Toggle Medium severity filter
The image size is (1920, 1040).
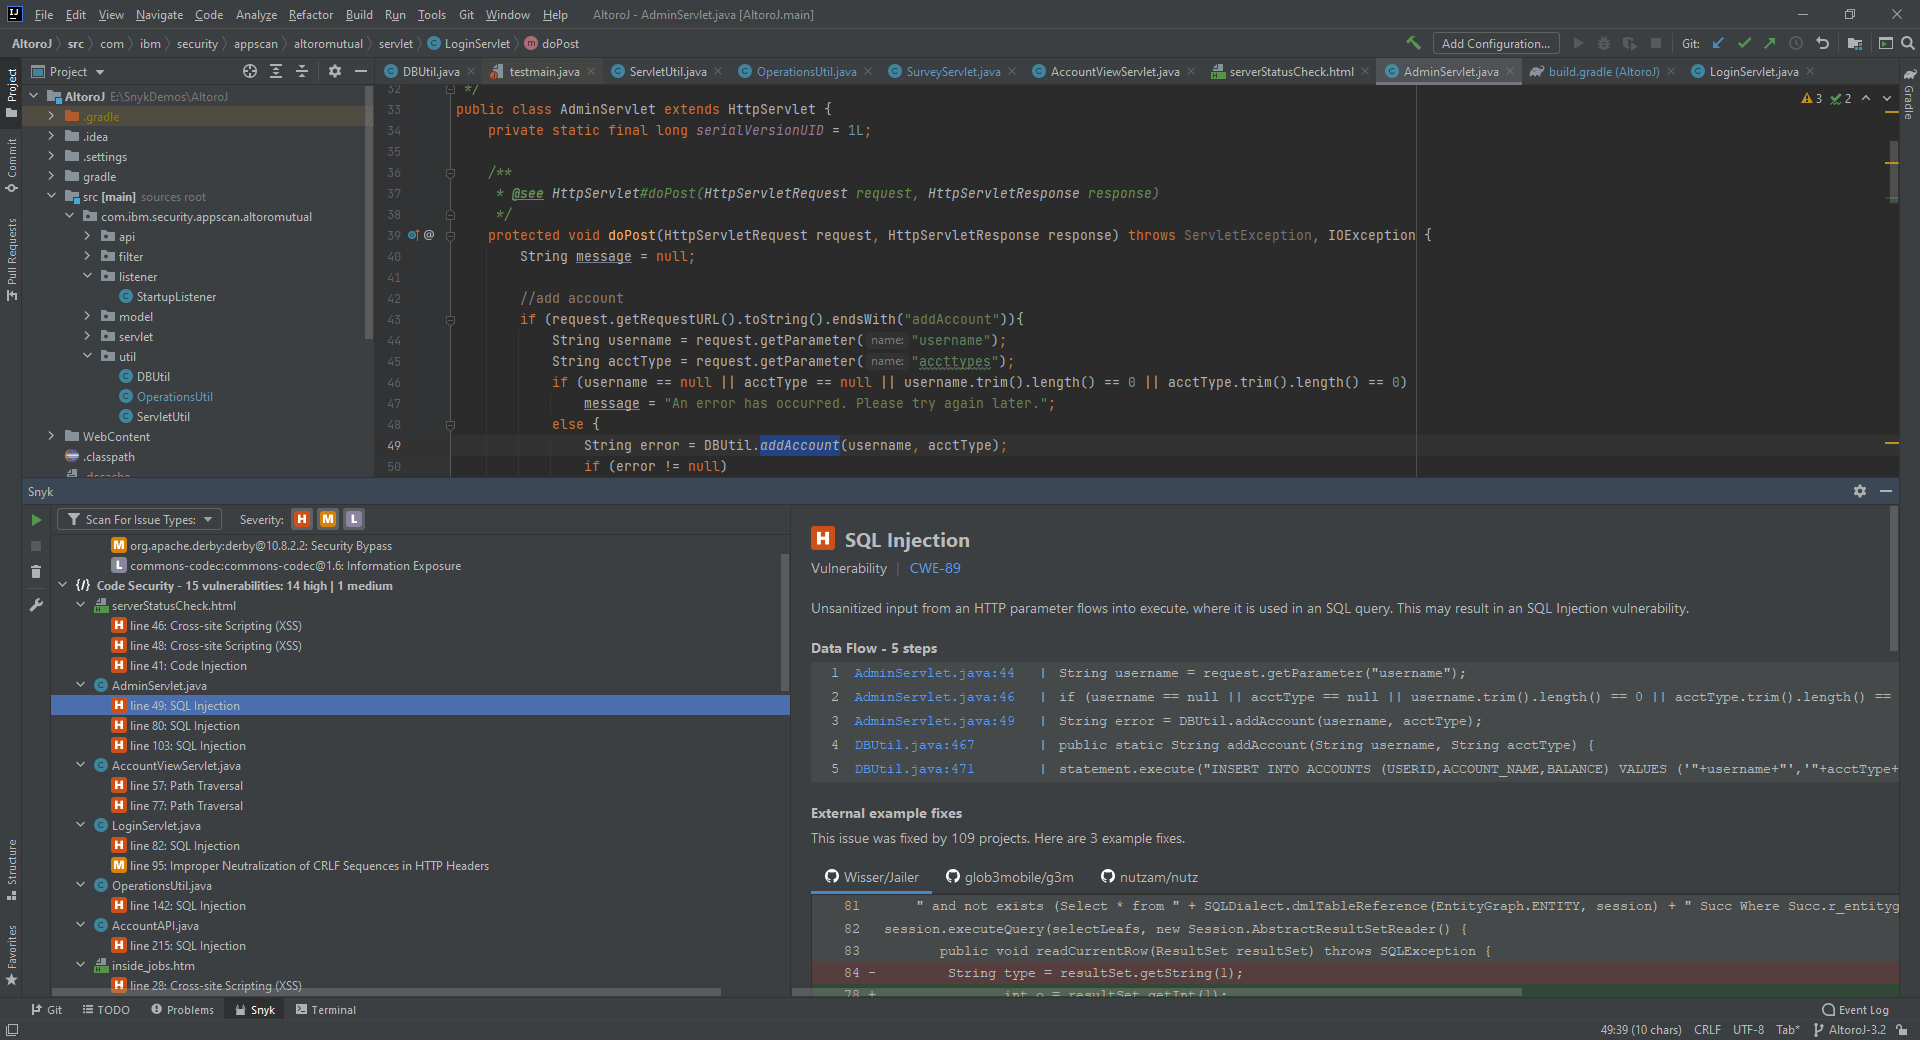pyautogui.click(x=328, y=519)
